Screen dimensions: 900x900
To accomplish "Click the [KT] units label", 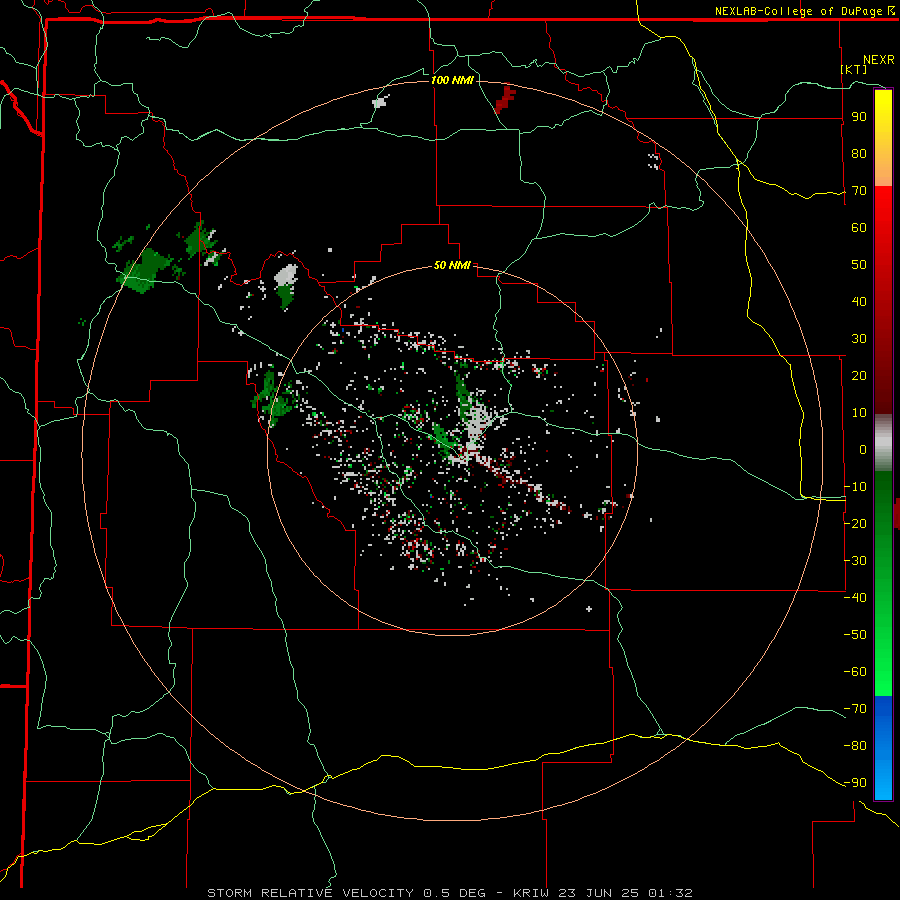I will pos(854,69).
